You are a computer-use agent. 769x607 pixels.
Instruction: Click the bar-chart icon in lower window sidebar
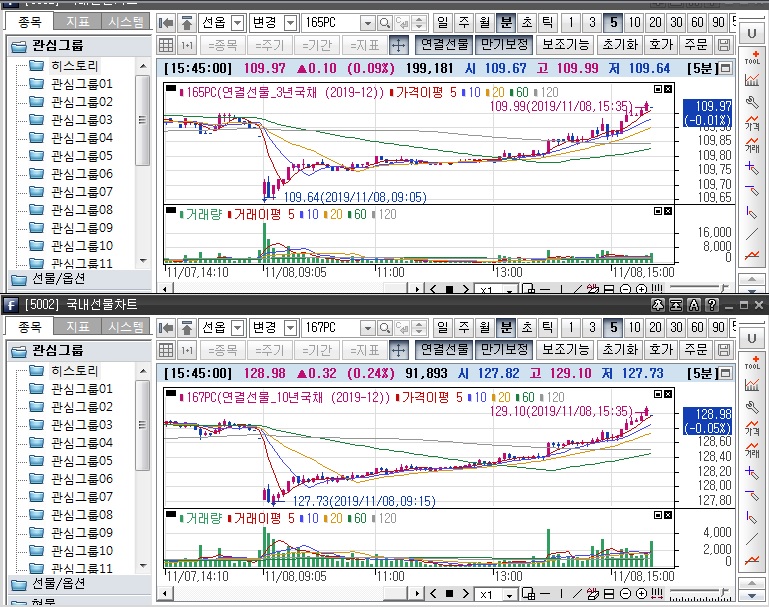tap(752, 384)
